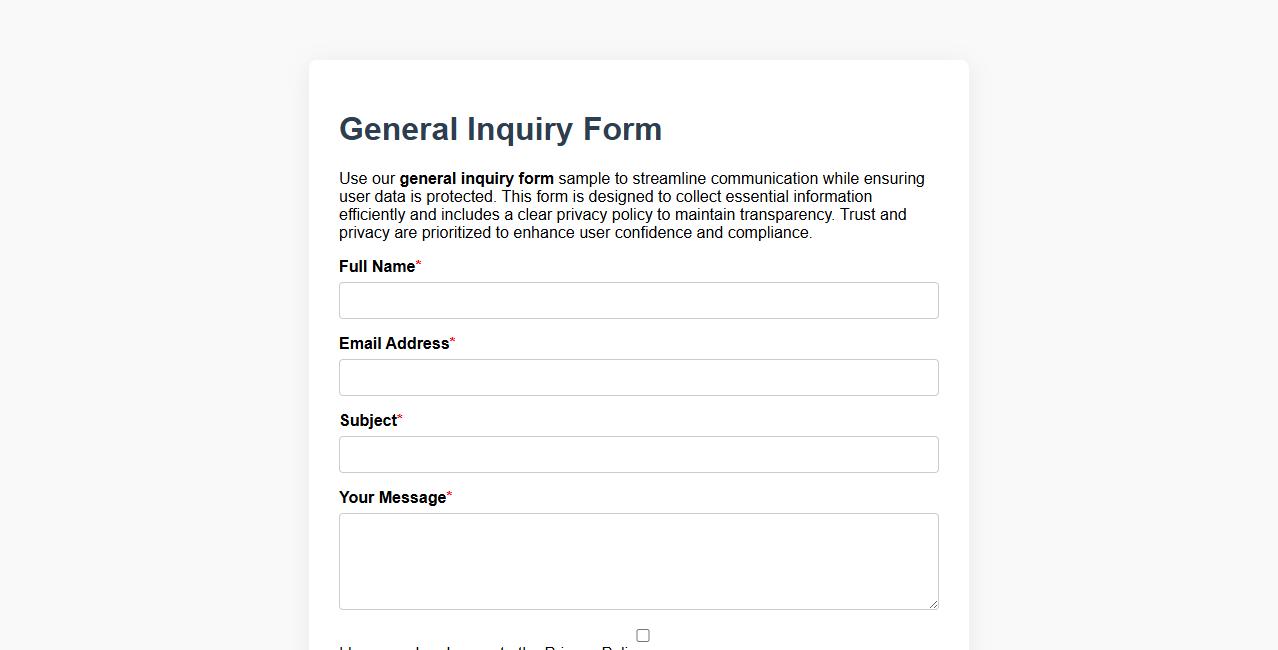1278x650 pixels.
Task: Click the required asterisk beside Email Address
Action: pos(452,339)
